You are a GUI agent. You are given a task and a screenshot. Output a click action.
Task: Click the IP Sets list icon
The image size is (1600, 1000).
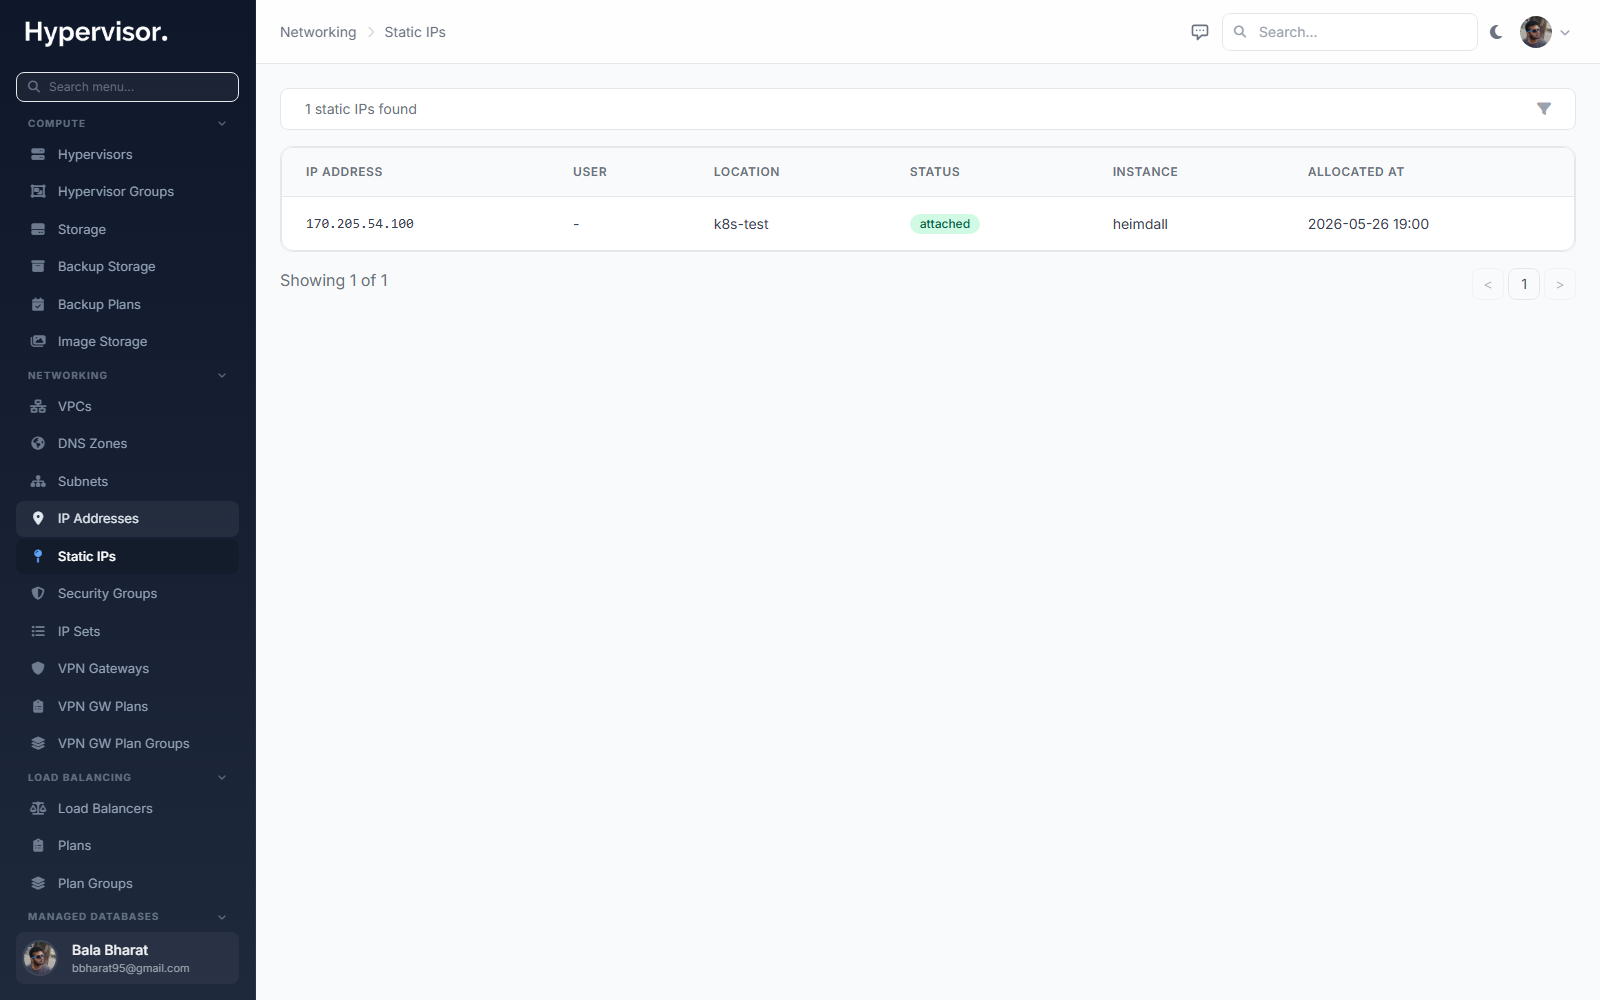(38, 631)
